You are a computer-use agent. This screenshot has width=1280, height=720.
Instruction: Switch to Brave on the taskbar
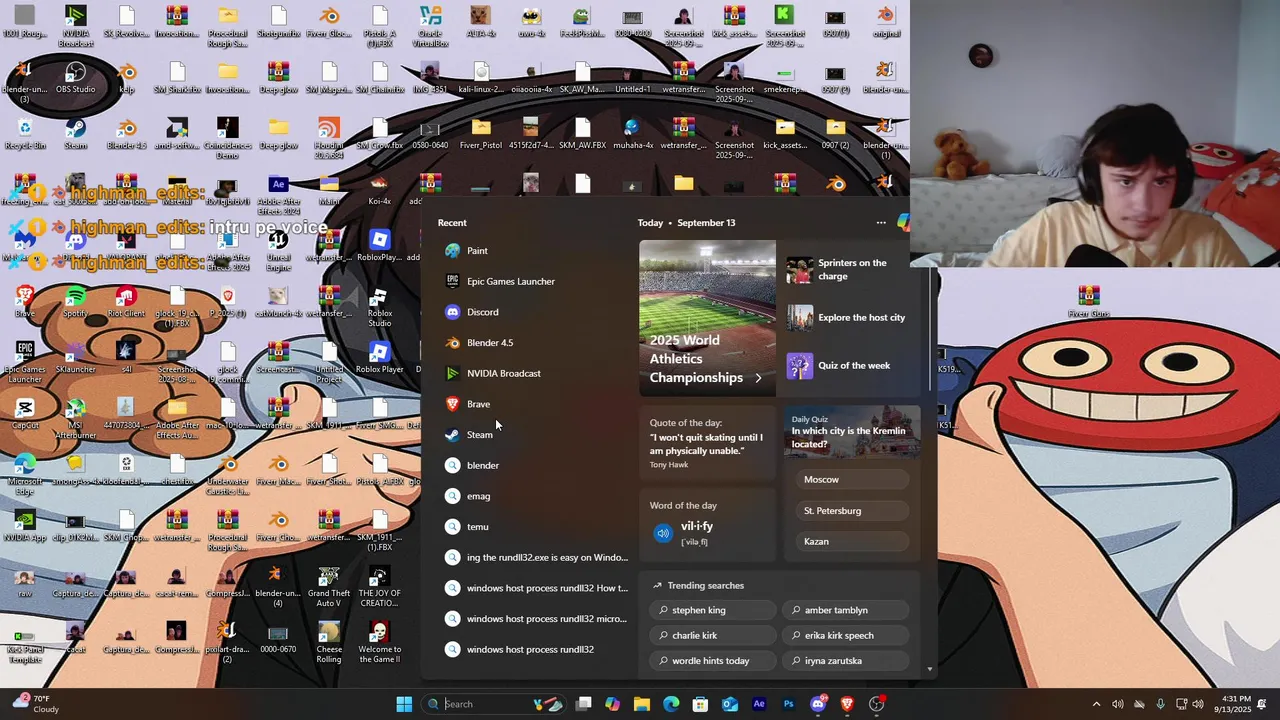click(847, 704)
